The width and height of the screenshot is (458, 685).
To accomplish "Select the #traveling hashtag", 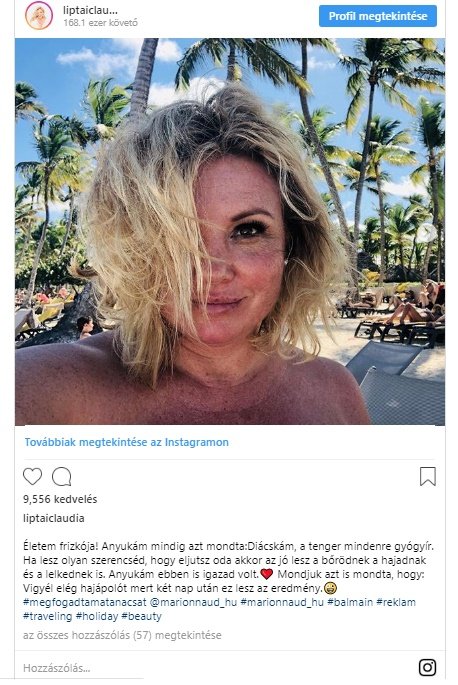I will click(x=47, y=616).
